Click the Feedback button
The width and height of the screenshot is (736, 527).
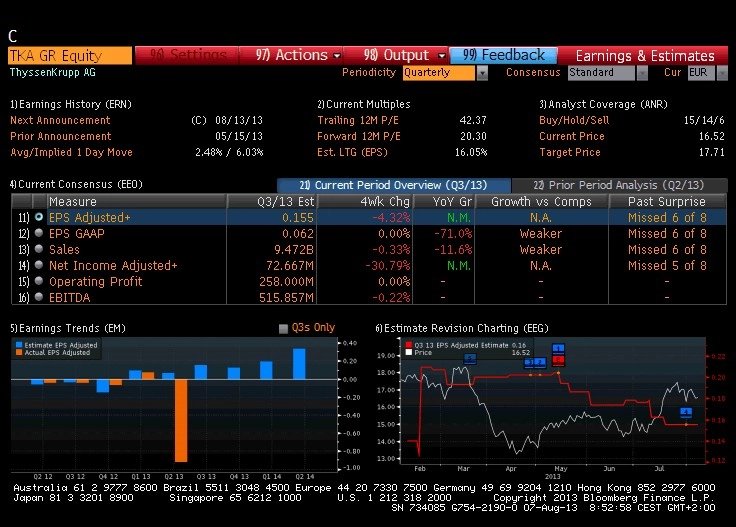504,55
